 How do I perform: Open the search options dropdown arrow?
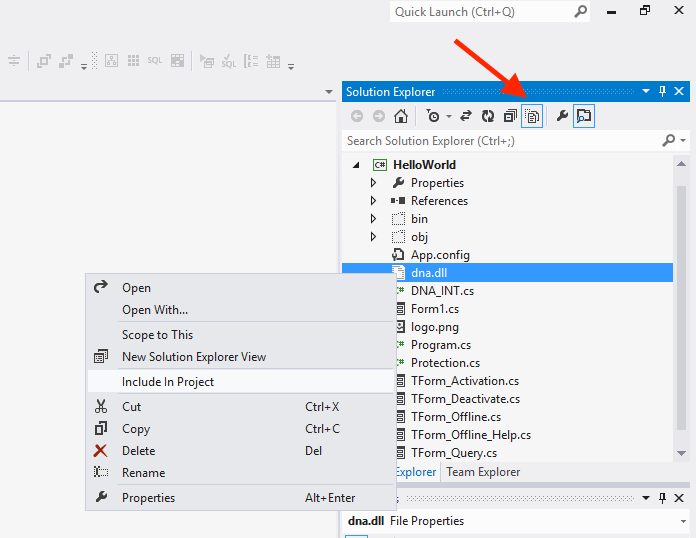point(683,141)
